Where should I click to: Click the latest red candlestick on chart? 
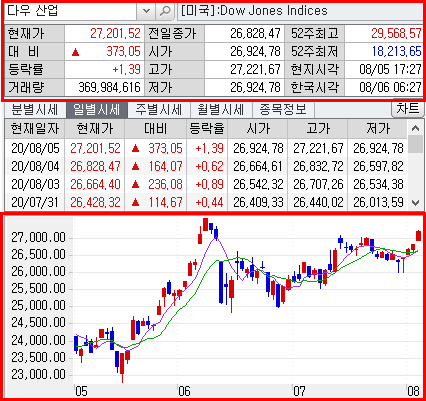click(x=418, y=236)
